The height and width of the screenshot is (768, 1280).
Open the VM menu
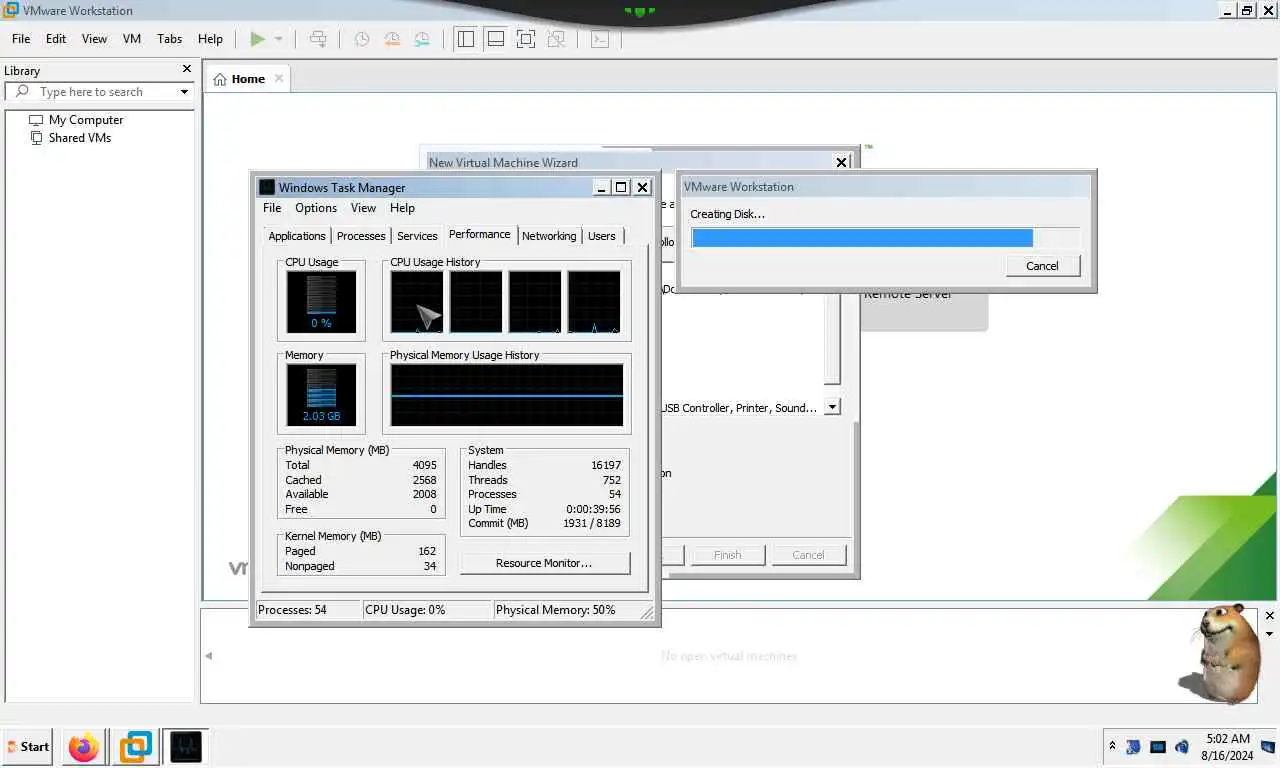pyautogui.click(x=132, y=38)
